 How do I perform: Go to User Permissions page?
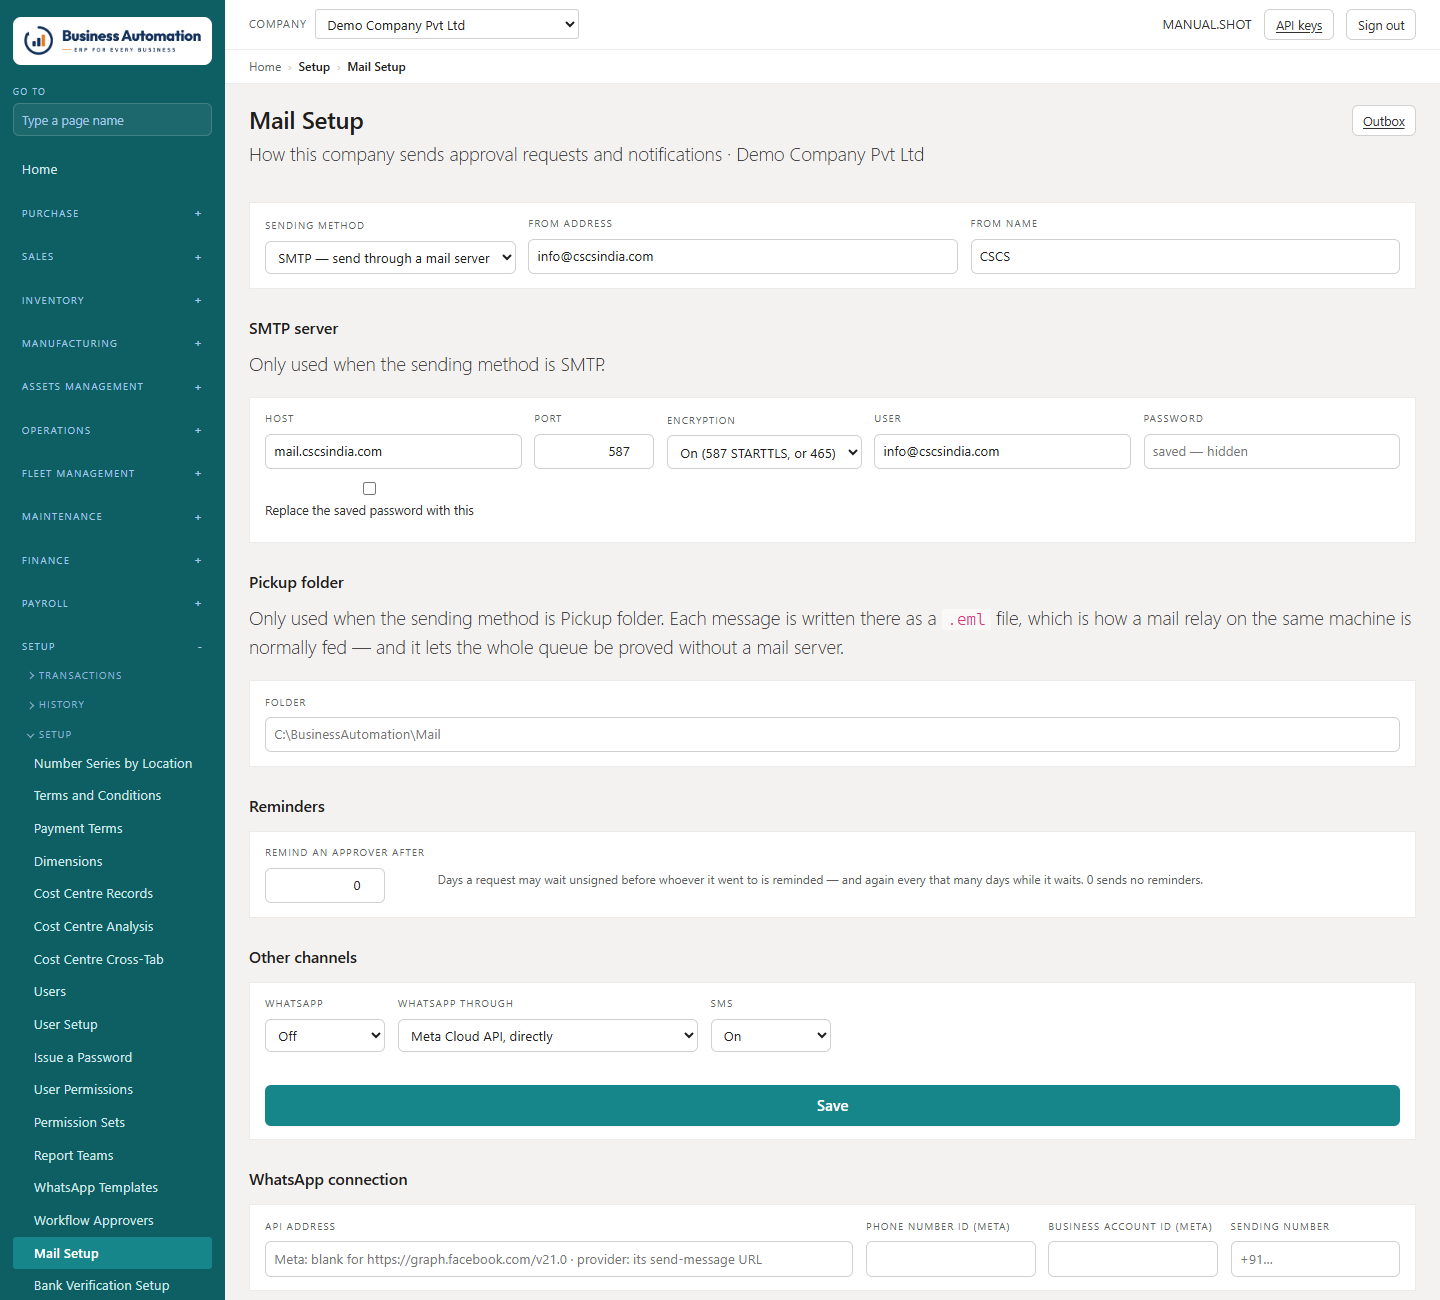83,1090
